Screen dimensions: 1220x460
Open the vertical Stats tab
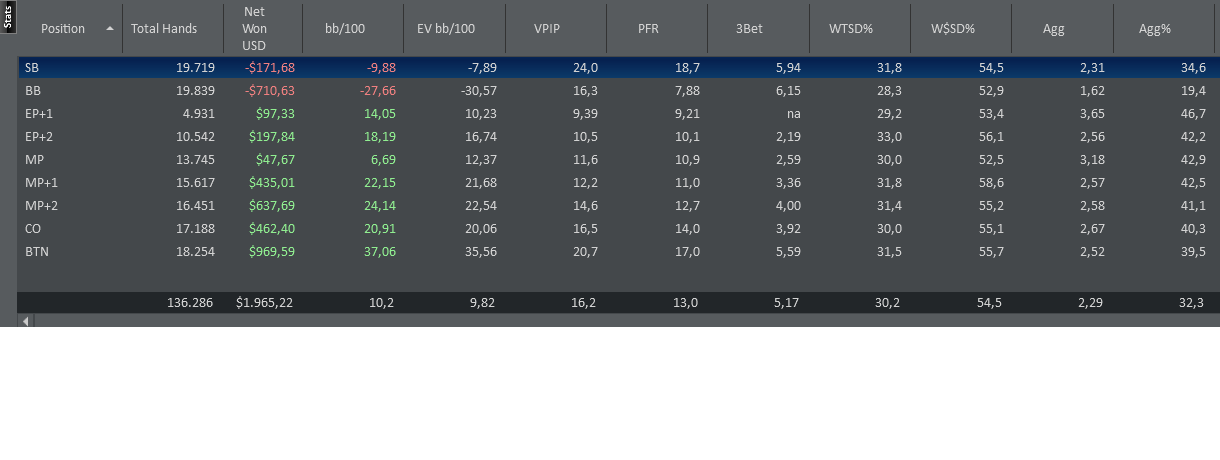pos(7,17)
